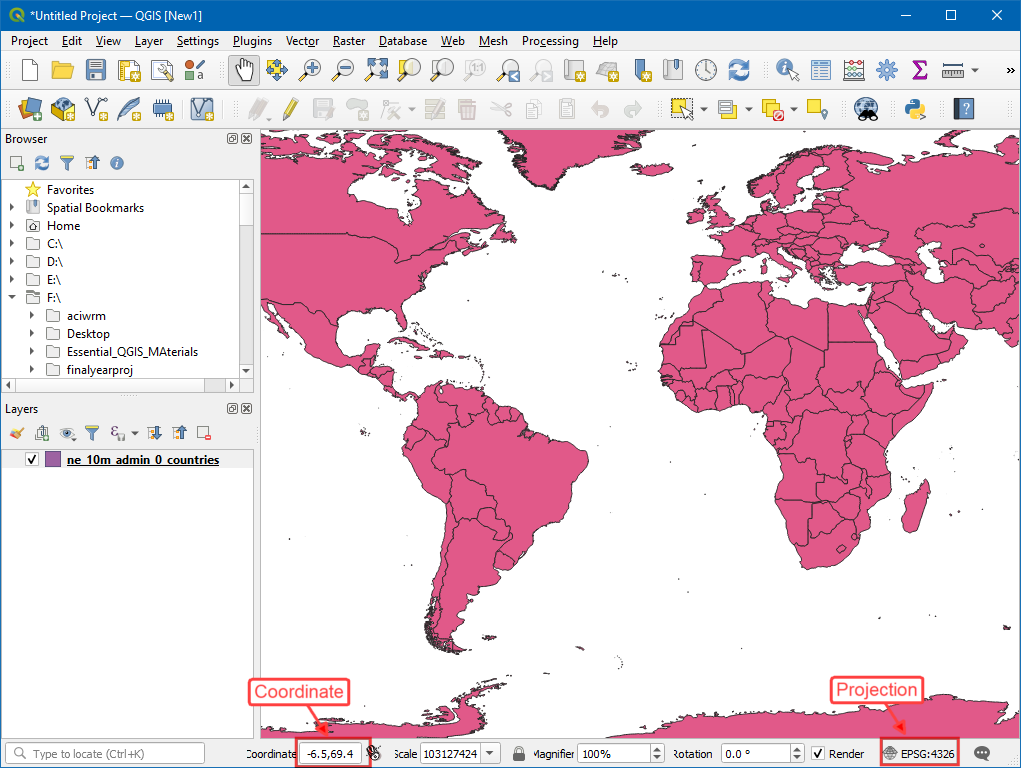The image size is (1021, 768).
Task: Select the Pan Map hand tool
Action: tap(244, 70)
